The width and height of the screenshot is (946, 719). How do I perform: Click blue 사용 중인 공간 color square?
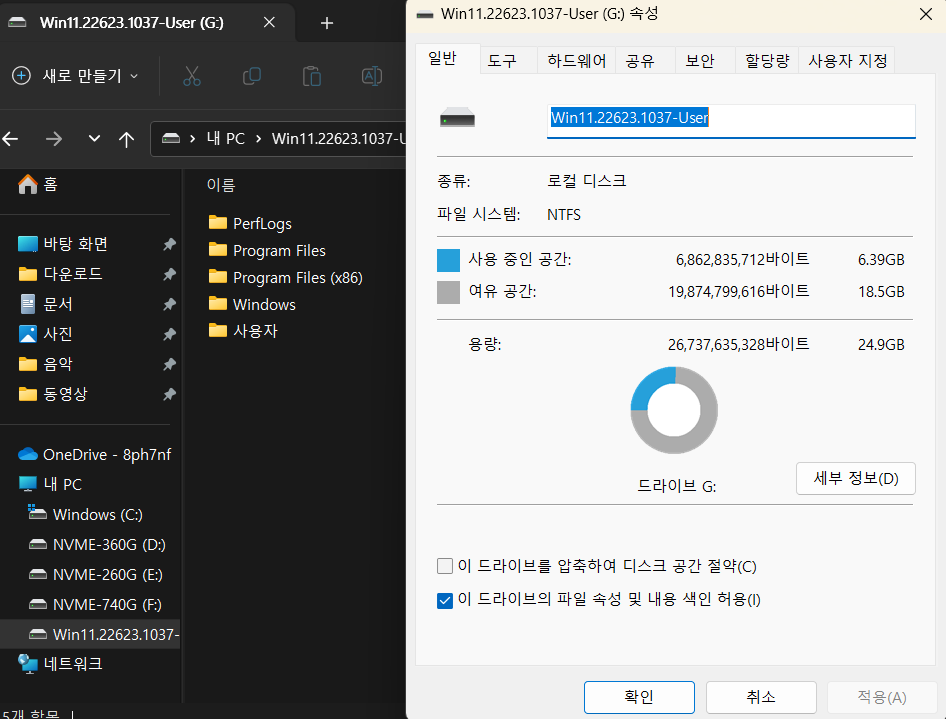point(448,261)
